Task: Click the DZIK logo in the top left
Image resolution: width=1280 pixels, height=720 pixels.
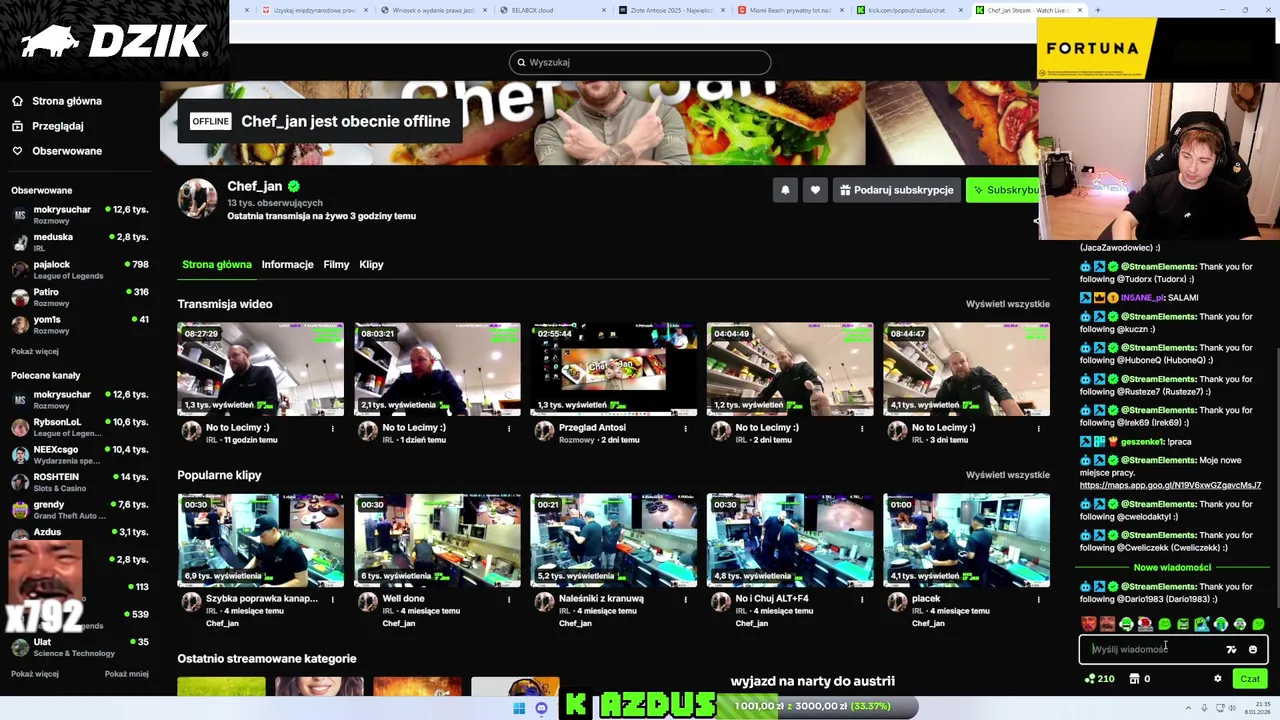Action: coord(113,41)
